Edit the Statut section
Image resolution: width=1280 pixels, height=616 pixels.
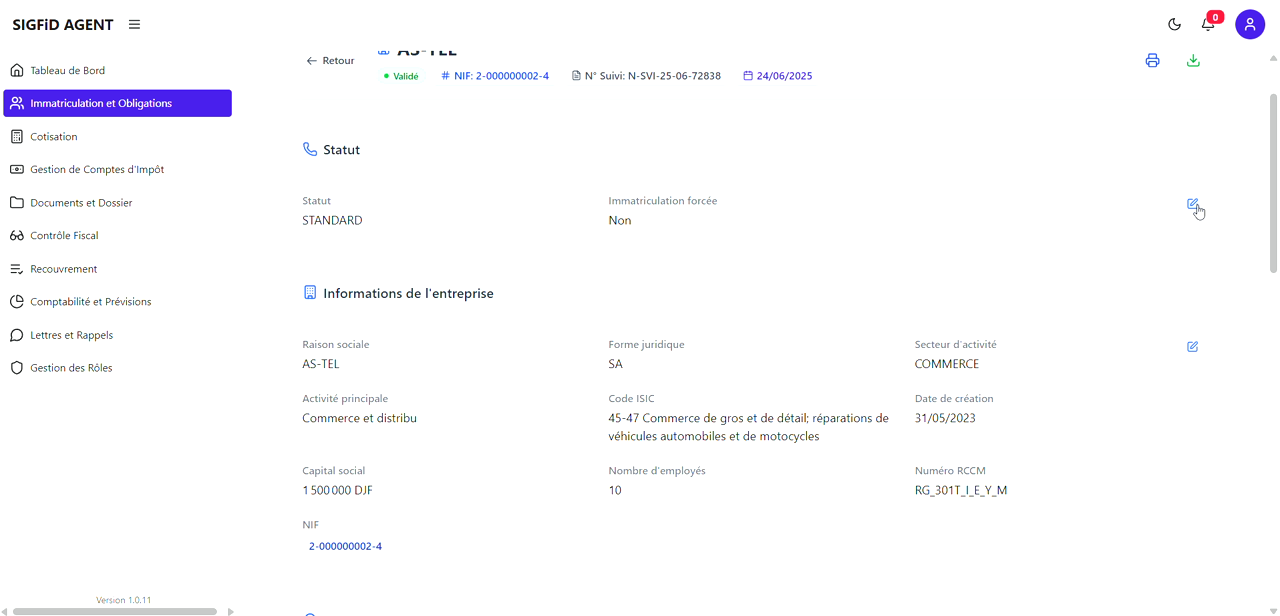(1192, 204)
